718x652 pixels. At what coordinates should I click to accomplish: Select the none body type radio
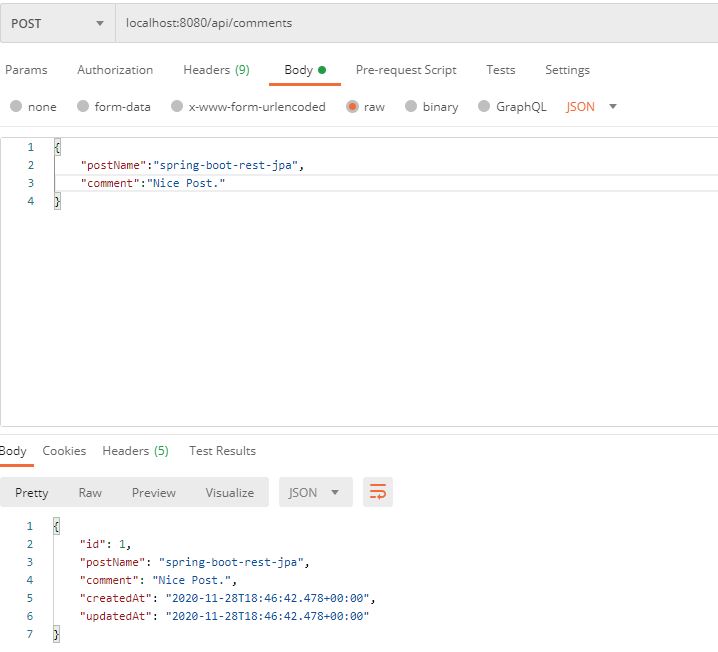16,106
